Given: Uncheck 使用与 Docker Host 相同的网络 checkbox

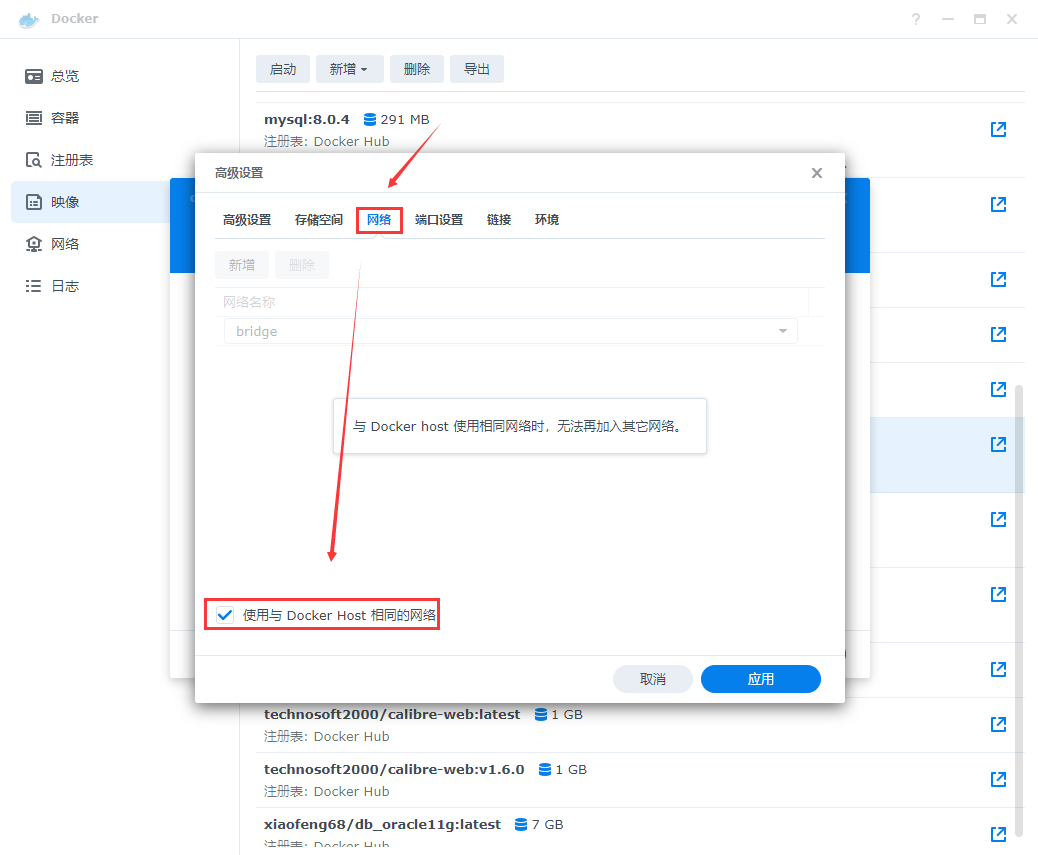Looking at the screenshot, I should 225,615.
